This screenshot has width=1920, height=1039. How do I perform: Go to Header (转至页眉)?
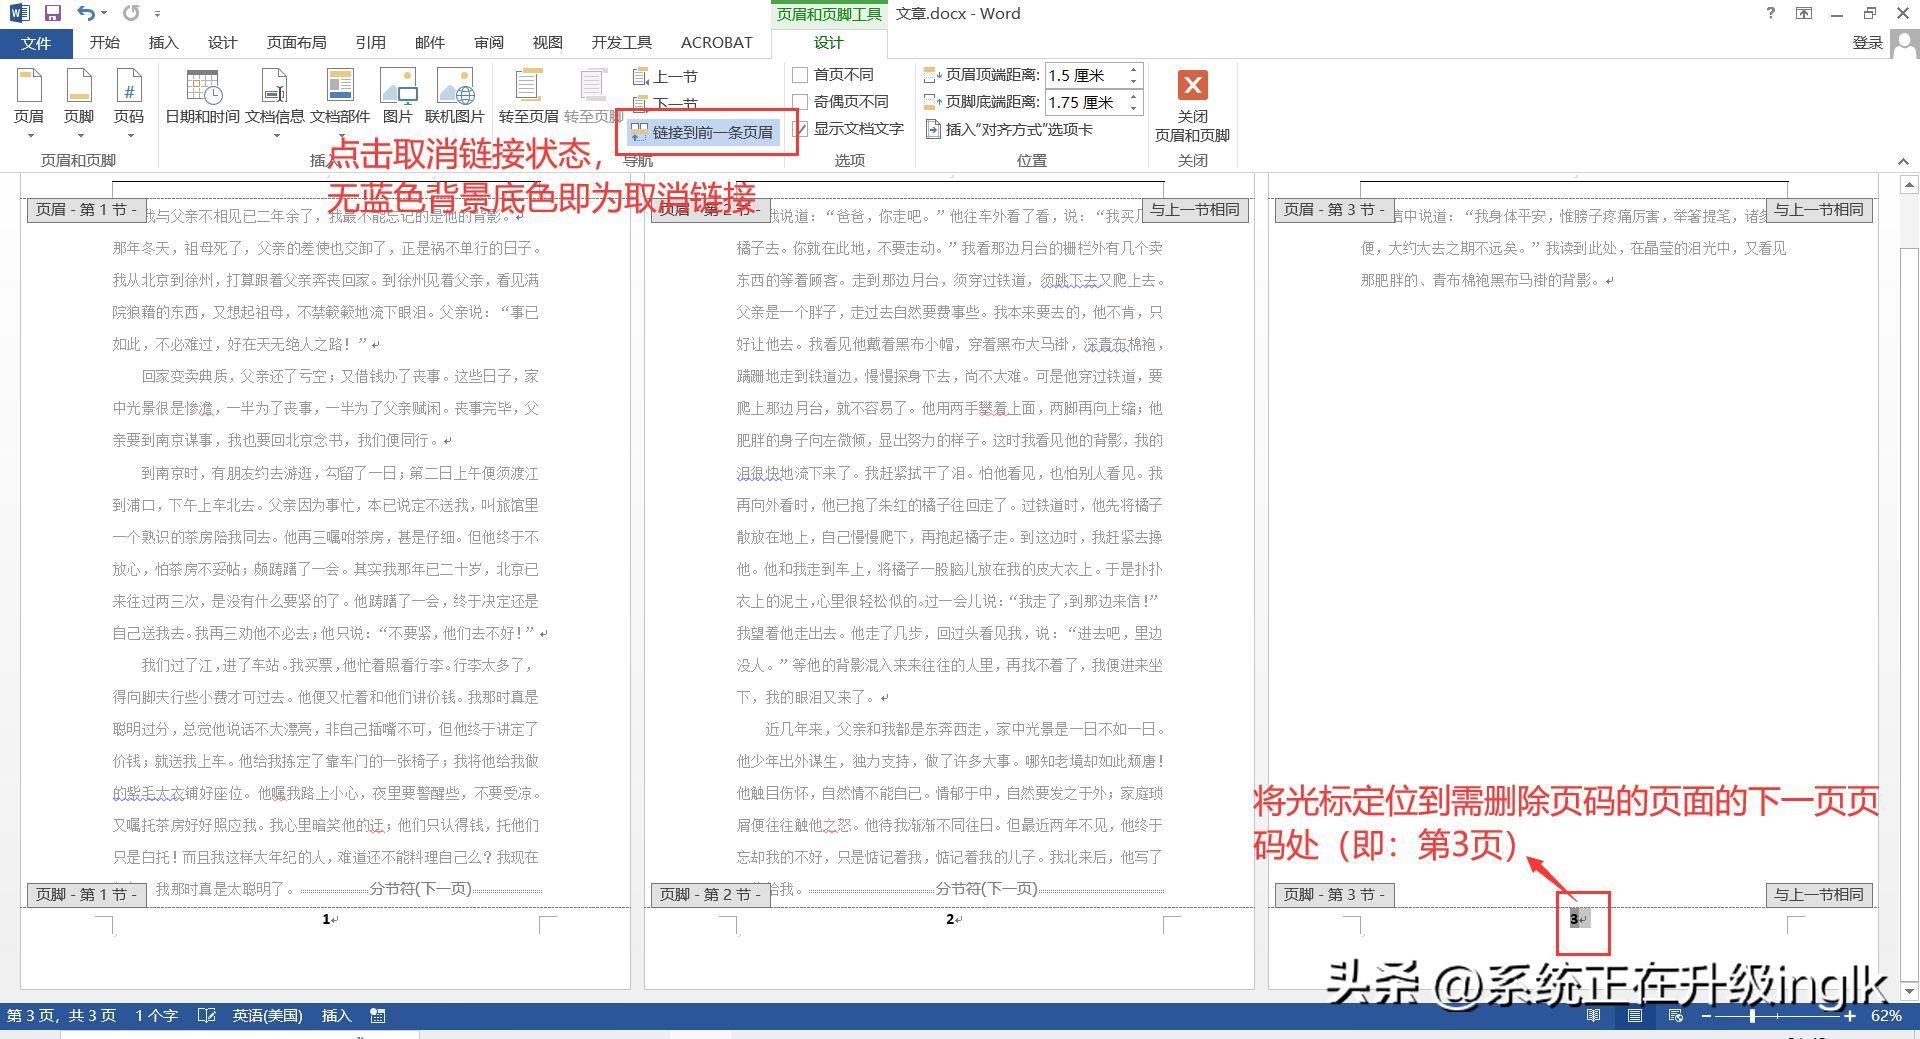[528, 97]
